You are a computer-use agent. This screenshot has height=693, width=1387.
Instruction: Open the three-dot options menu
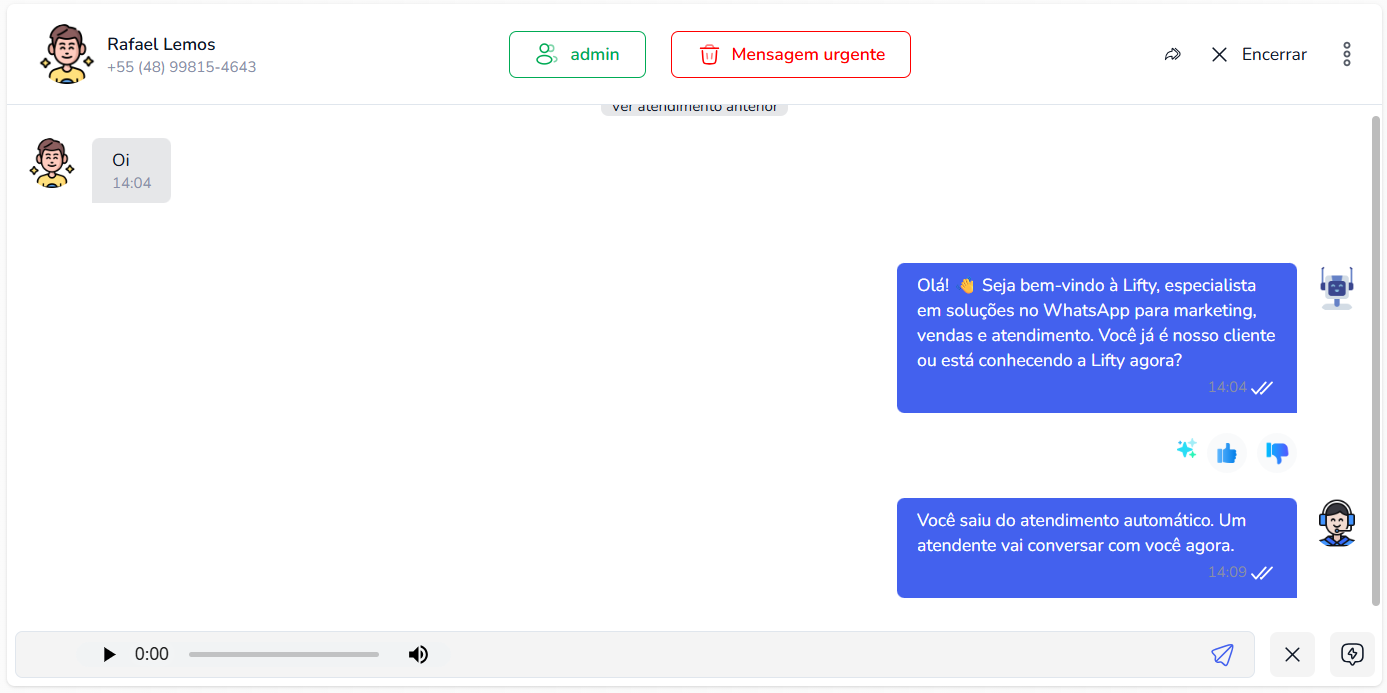click(1347, 55)
